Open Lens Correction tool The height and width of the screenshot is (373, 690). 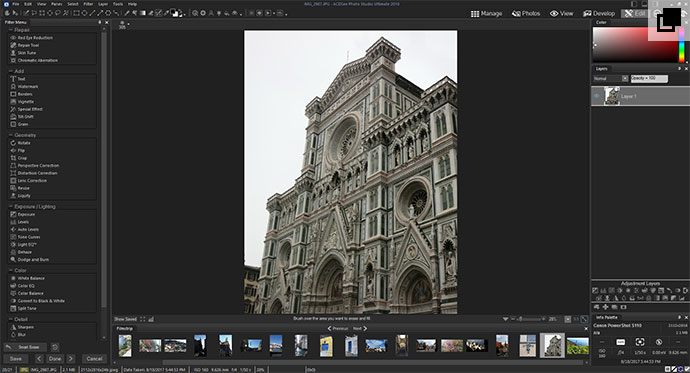click(x=29, y=180)
